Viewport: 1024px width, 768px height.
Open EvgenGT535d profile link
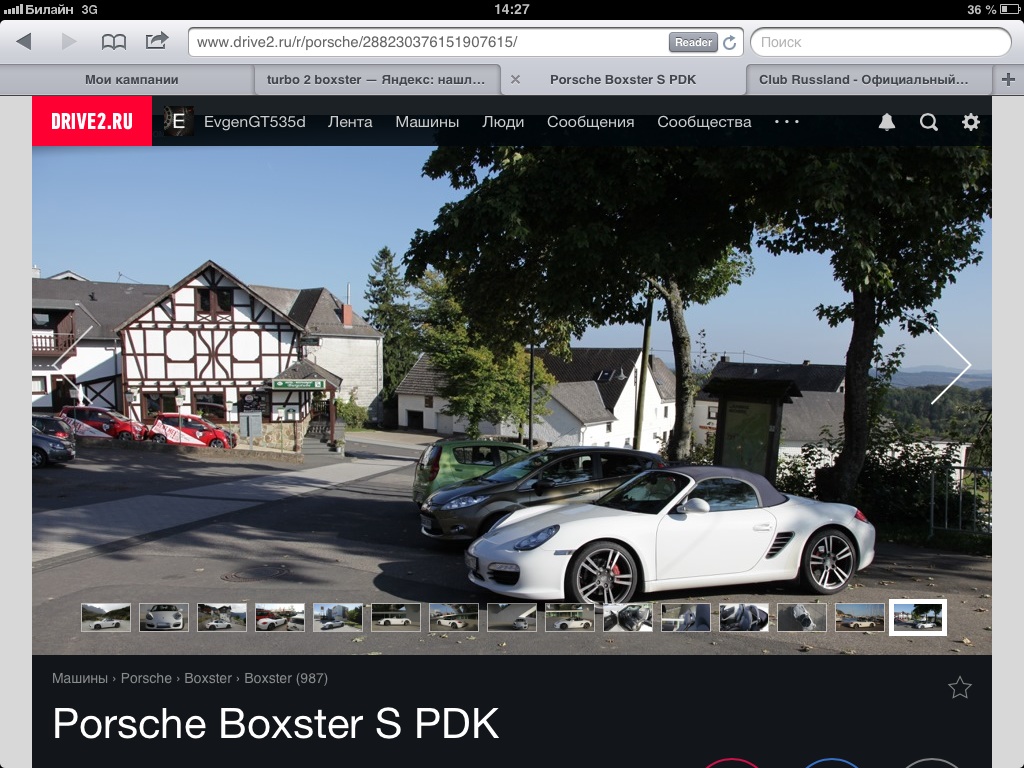255,122
